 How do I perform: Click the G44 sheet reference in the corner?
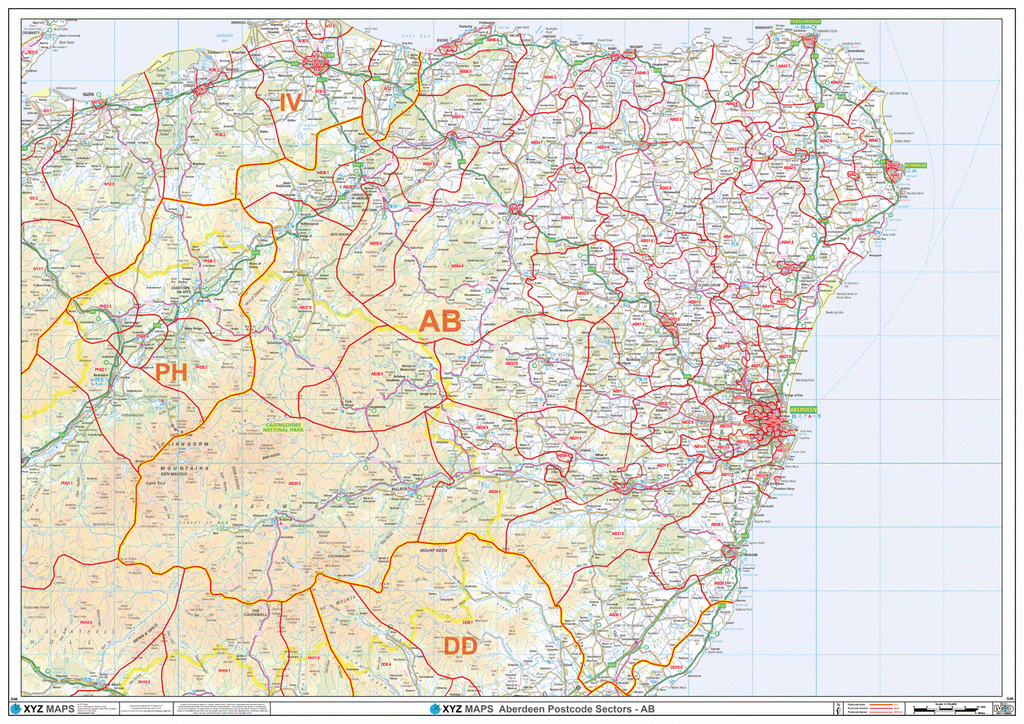(1010, 698)
